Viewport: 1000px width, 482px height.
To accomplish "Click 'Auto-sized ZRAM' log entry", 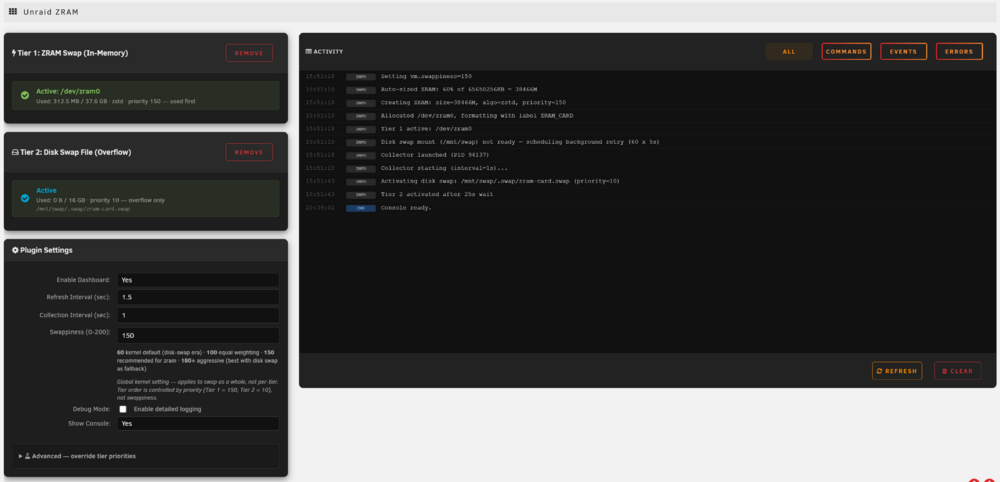I will point(459,89).
